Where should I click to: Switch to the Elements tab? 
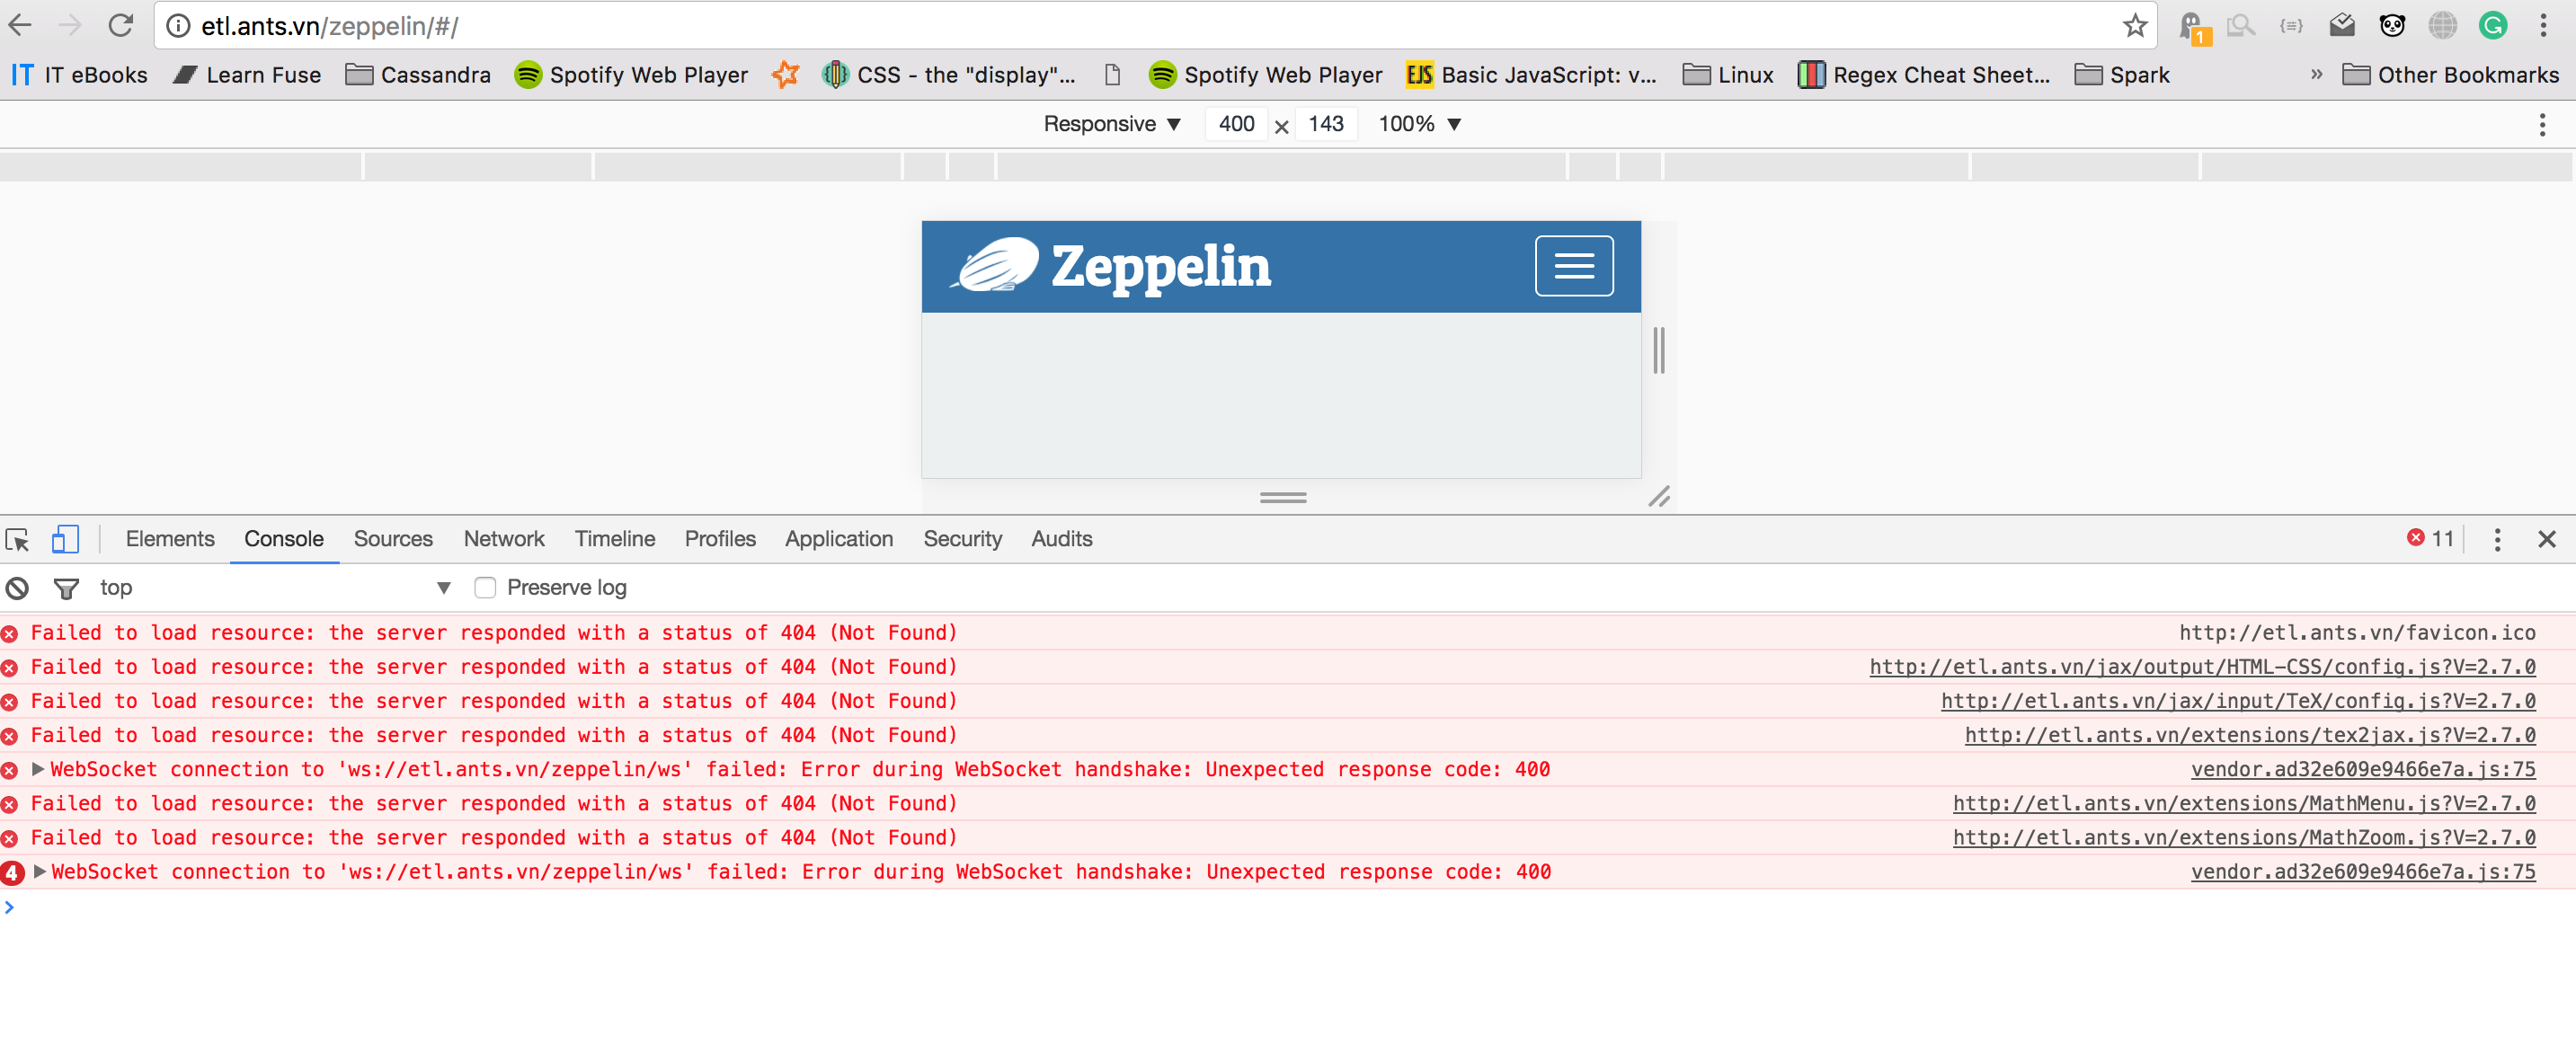point(169,539)
